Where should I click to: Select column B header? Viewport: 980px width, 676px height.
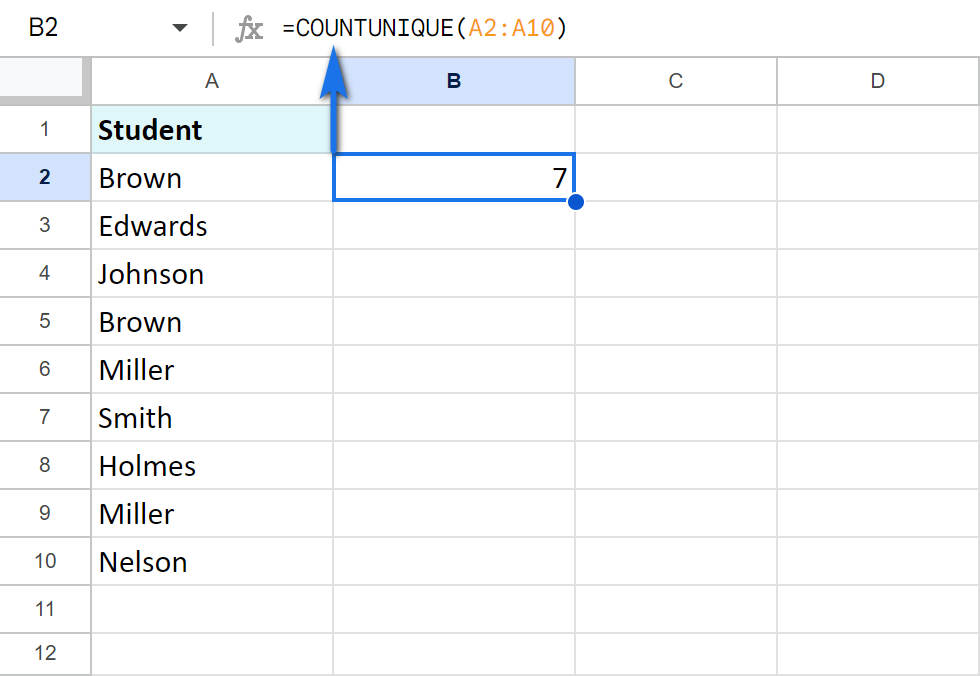tap(453, 81)
